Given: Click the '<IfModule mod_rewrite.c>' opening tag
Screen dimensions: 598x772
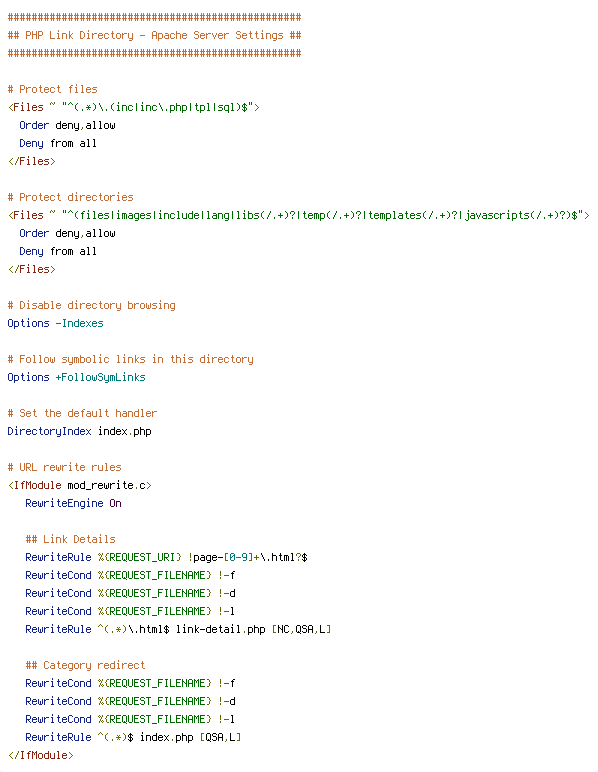Looking at the screenshot, I should point(80,485).
